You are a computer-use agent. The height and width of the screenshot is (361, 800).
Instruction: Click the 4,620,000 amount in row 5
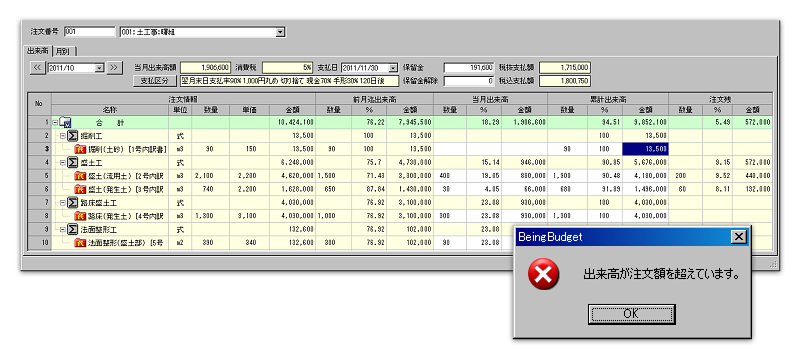(293, 175)
